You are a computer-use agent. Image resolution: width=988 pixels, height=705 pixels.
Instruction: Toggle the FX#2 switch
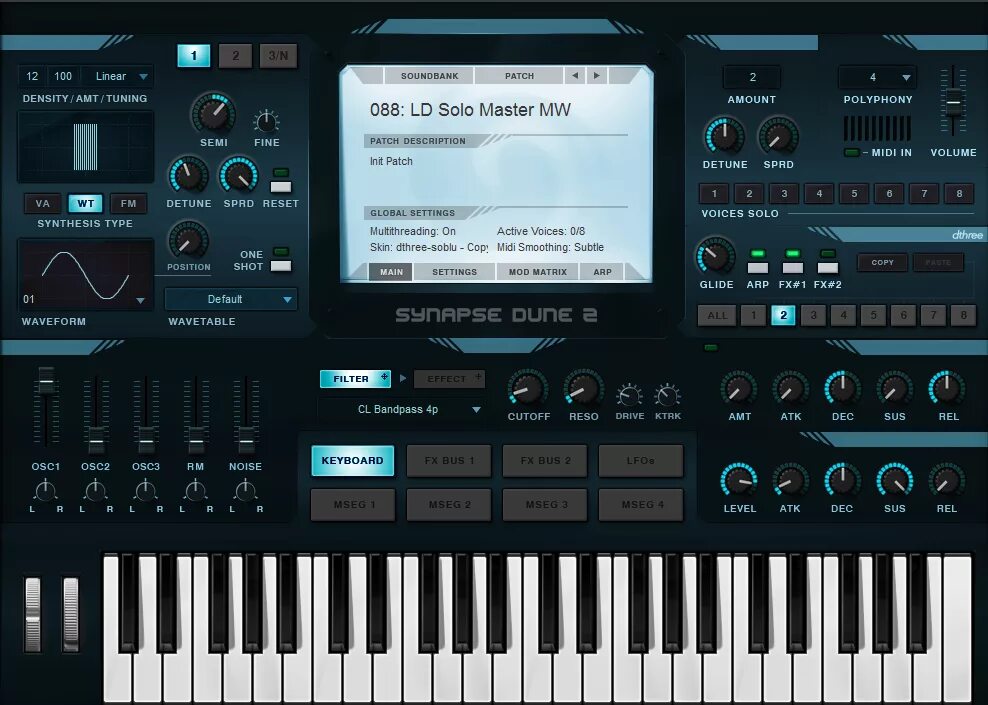coord(827,268)
